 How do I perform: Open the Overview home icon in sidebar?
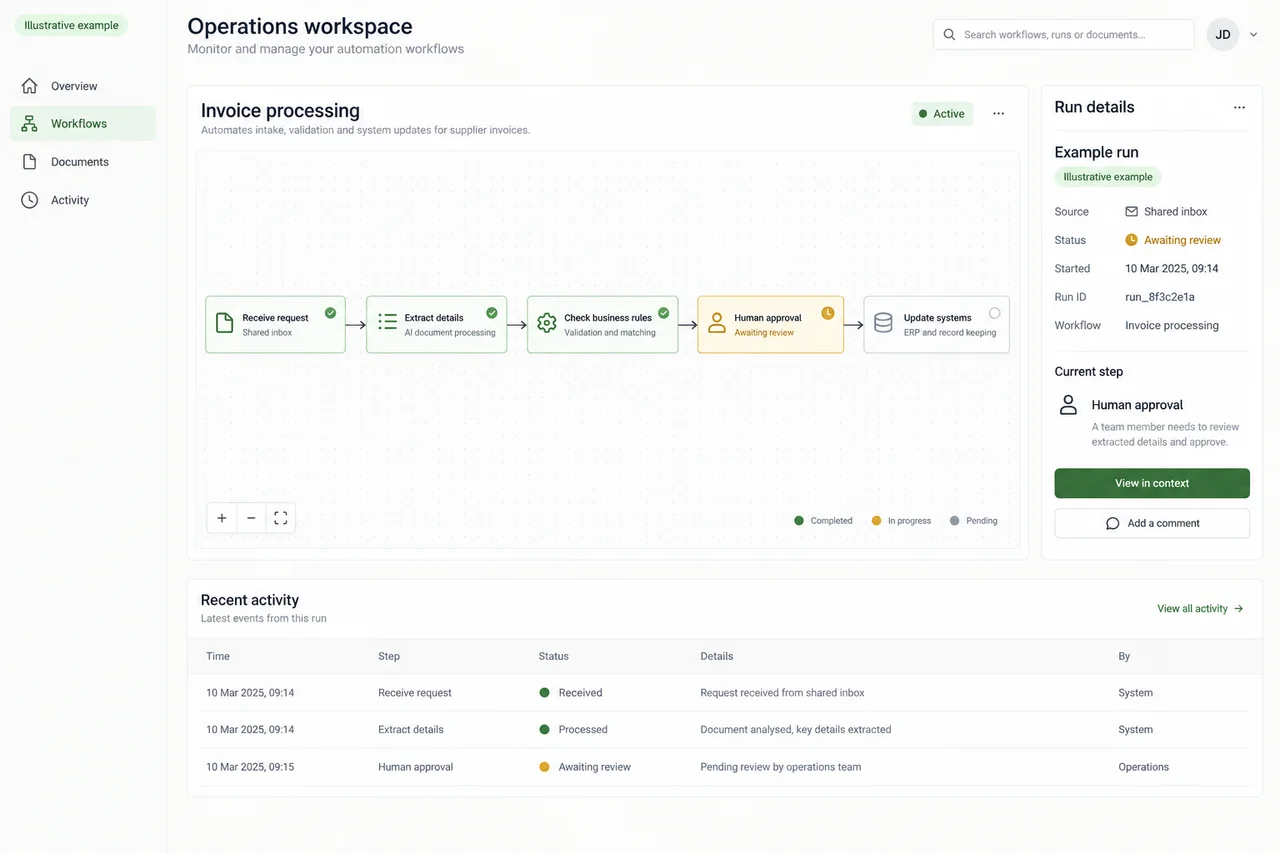30,86
